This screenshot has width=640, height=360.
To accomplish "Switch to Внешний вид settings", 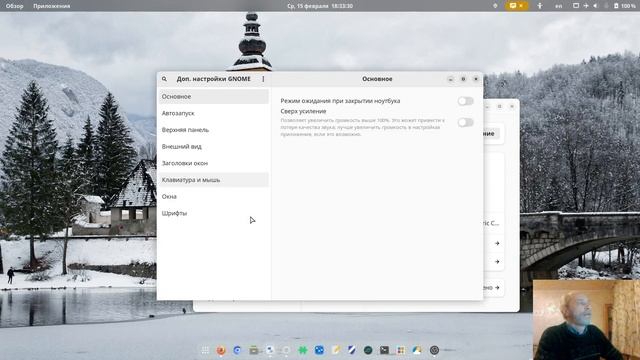I will tap(213, 147).
